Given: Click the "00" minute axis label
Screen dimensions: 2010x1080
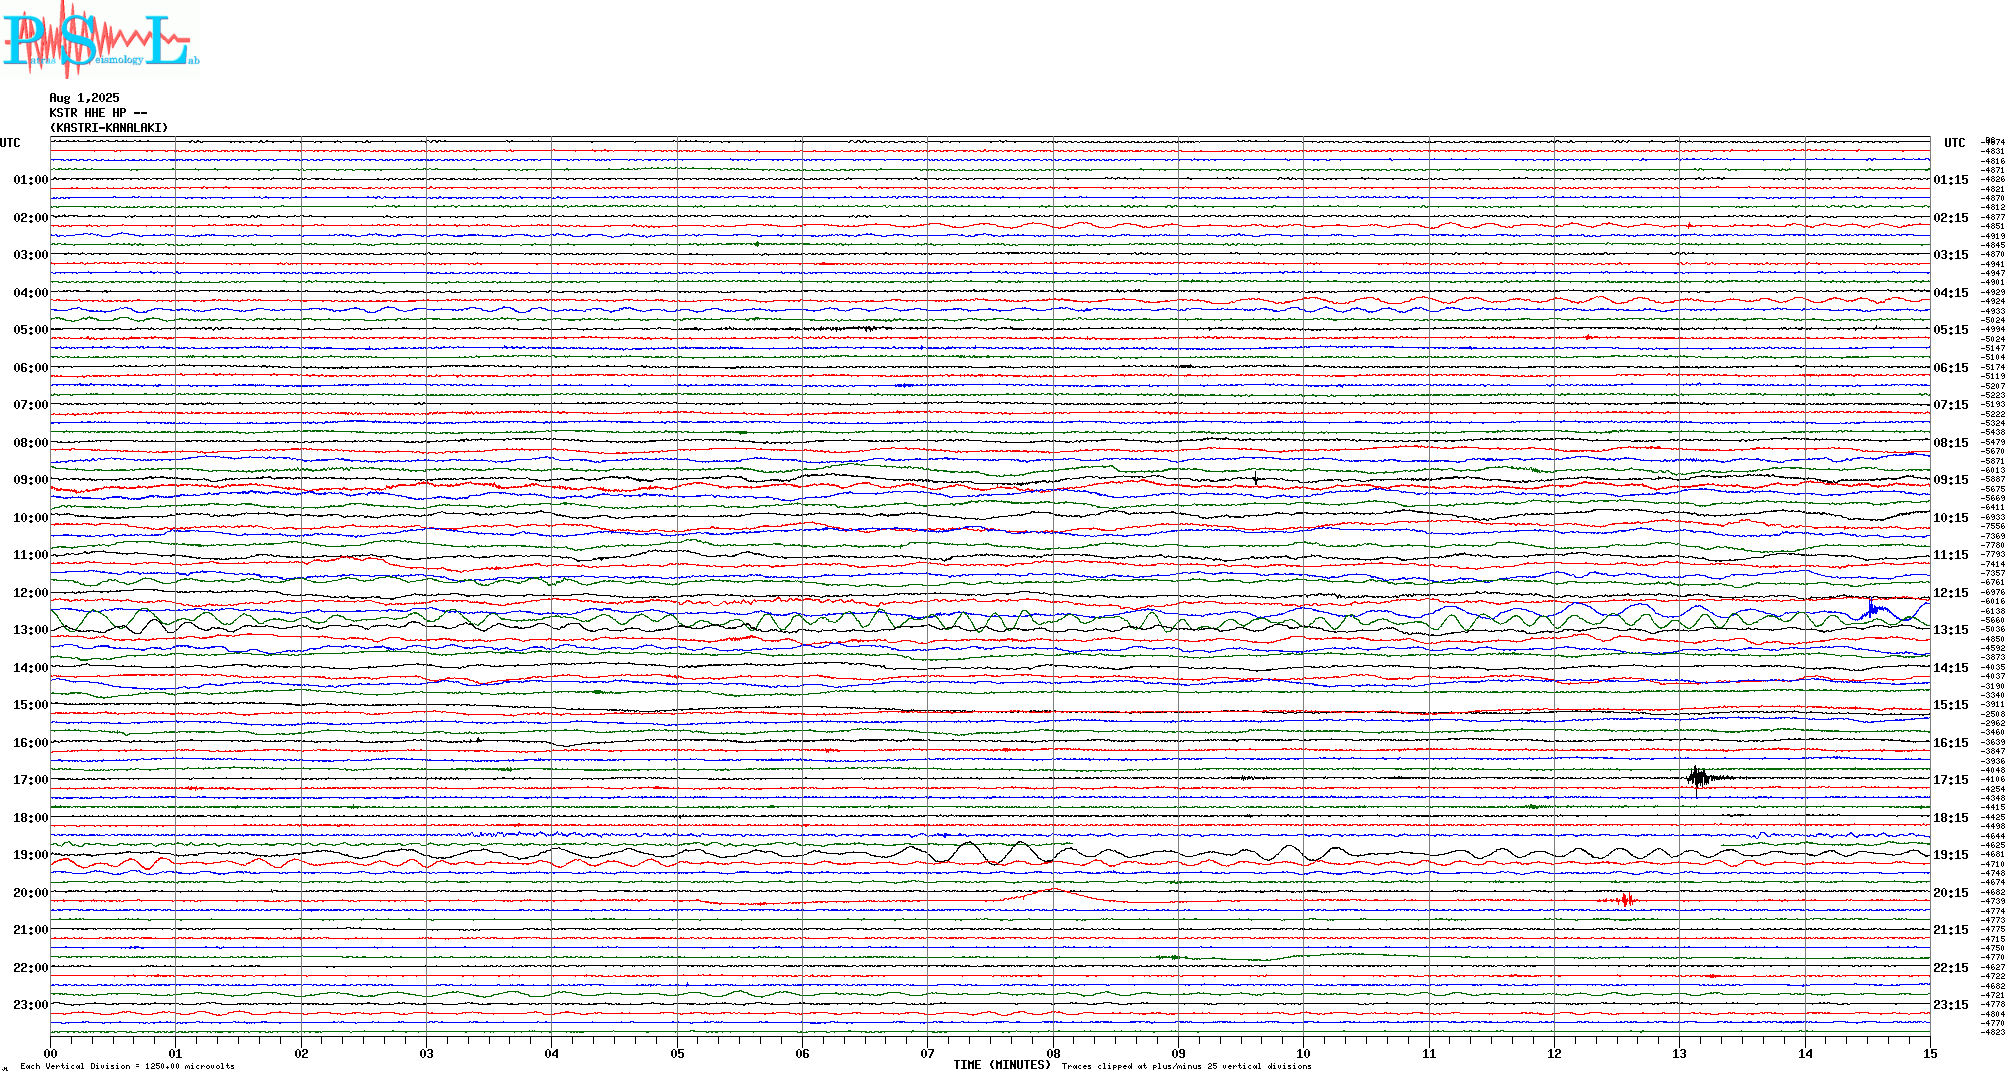Looking at the screenshot, I should pyautogui.click(x=51, y=1053).
